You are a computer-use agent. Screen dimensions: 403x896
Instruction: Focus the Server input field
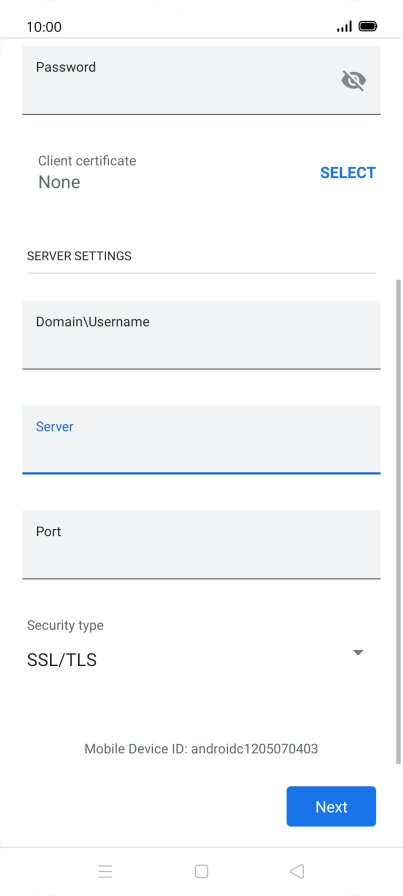tap(201, 439)
